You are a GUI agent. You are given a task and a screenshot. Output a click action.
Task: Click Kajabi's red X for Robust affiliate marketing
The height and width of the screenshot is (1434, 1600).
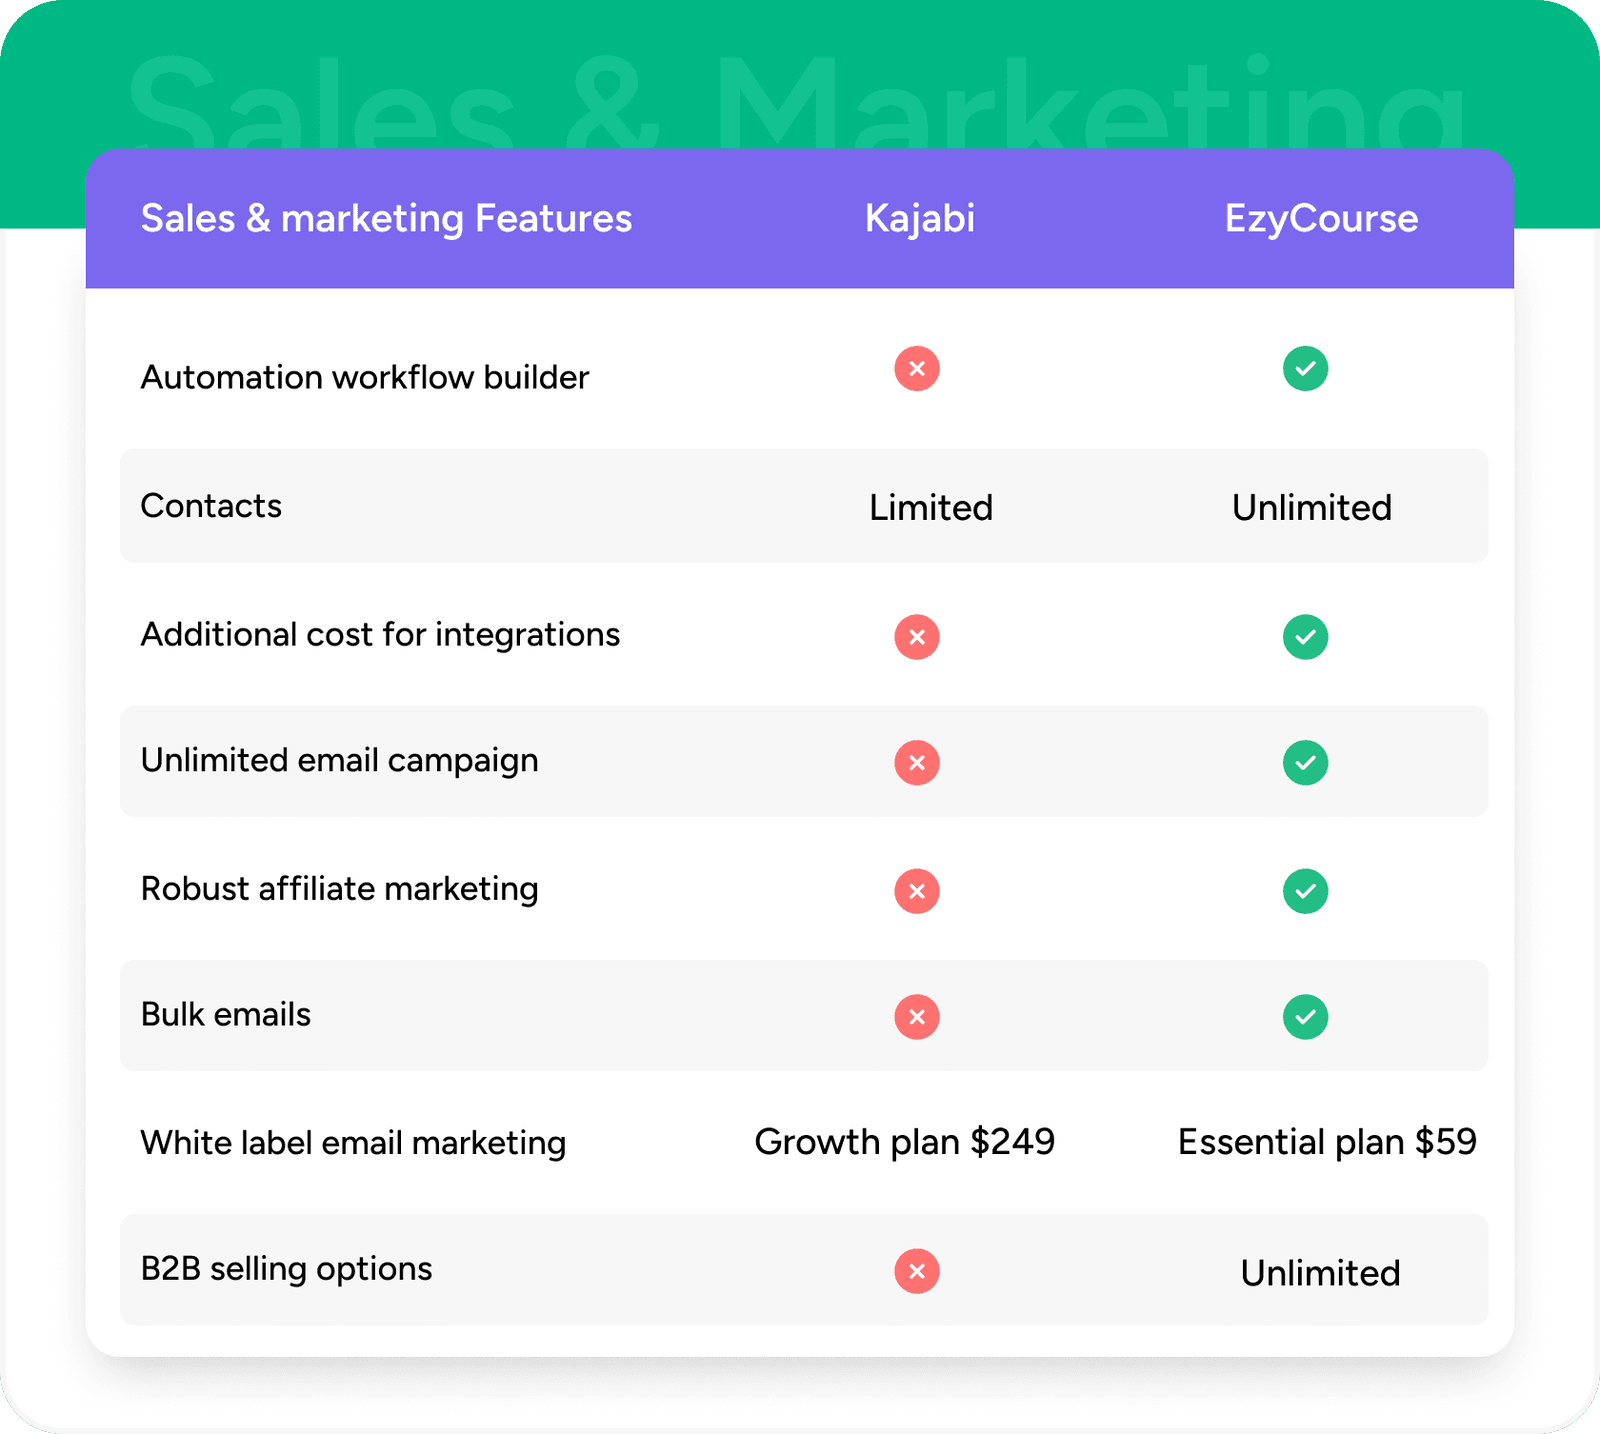tap(917, 891)
